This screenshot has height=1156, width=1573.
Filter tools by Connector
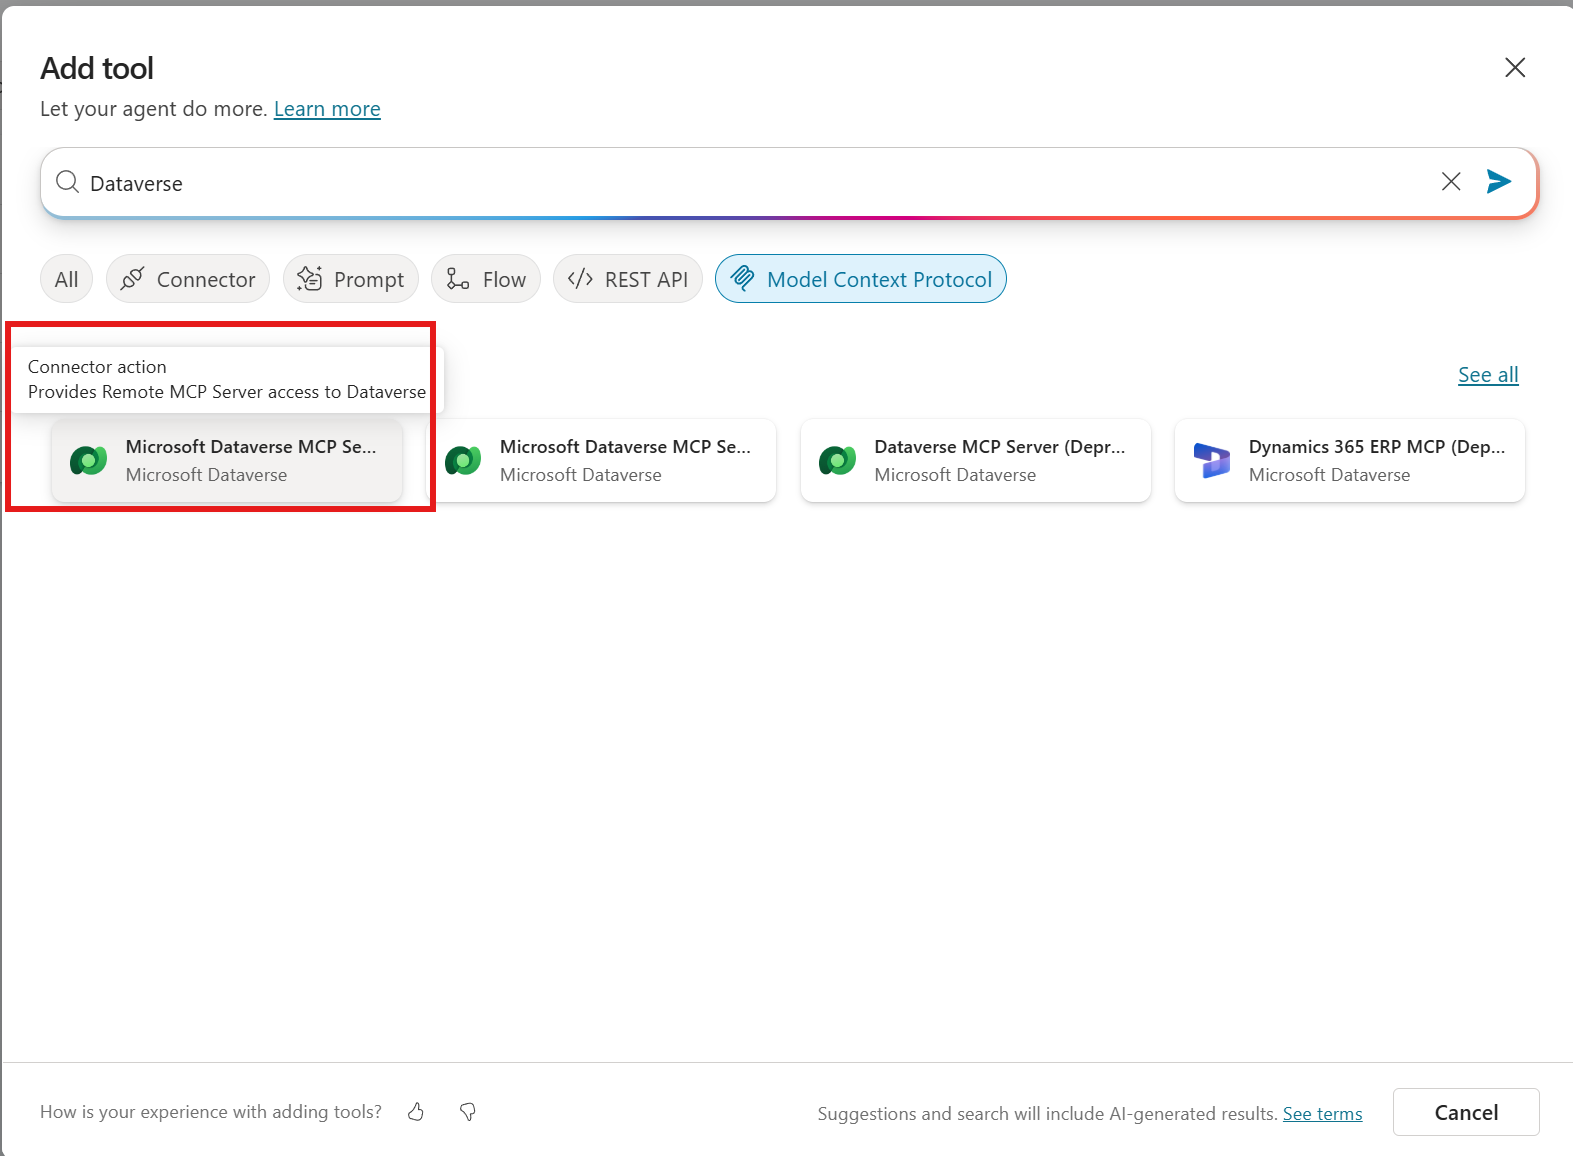(188, 279)
